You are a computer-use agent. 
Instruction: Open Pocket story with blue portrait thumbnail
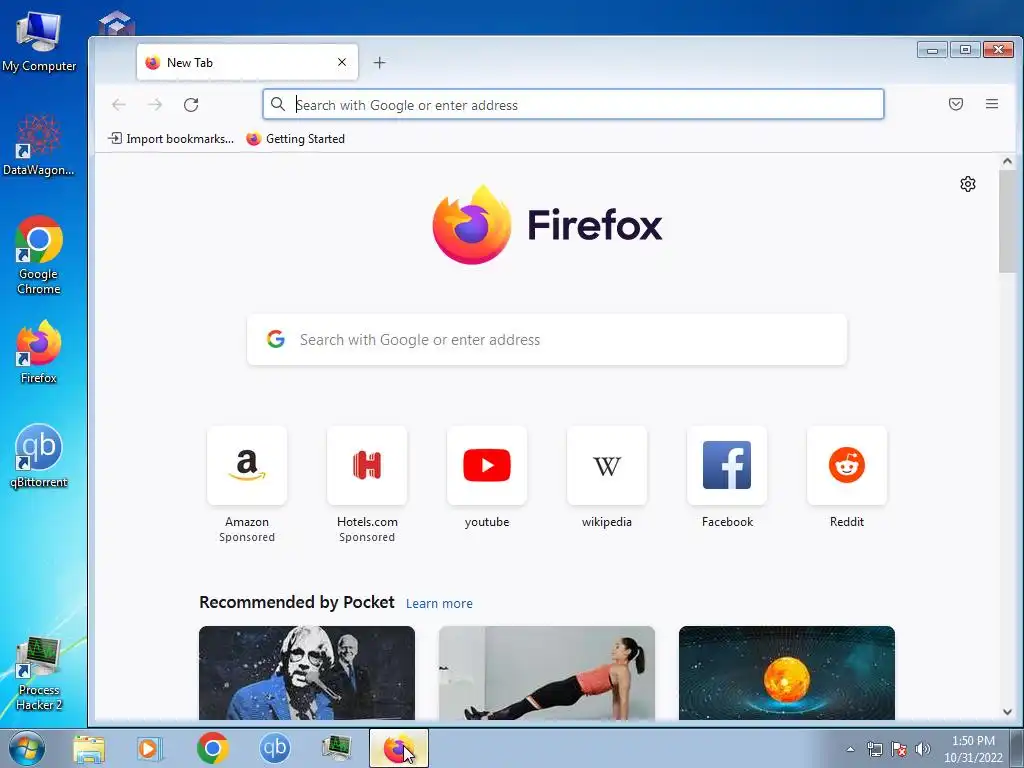[x=307, y=673]
